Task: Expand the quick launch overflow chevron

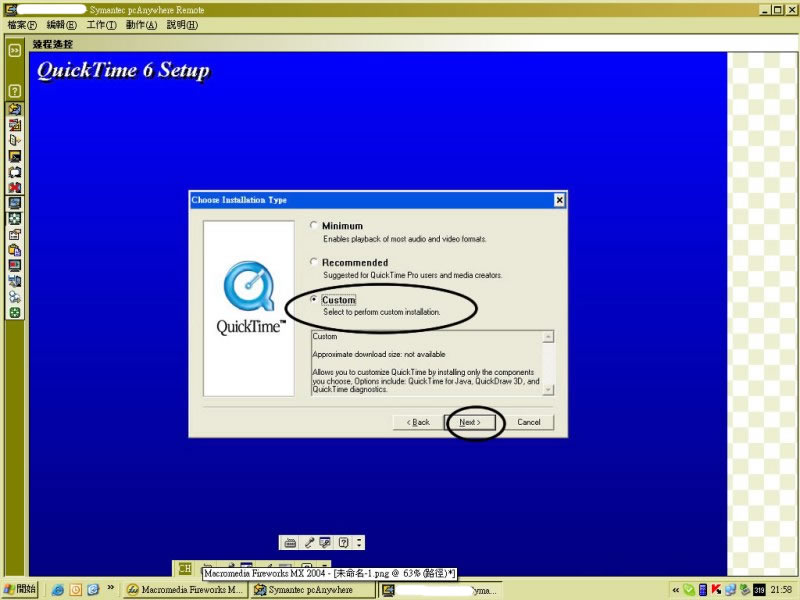Action: (110, 588)
